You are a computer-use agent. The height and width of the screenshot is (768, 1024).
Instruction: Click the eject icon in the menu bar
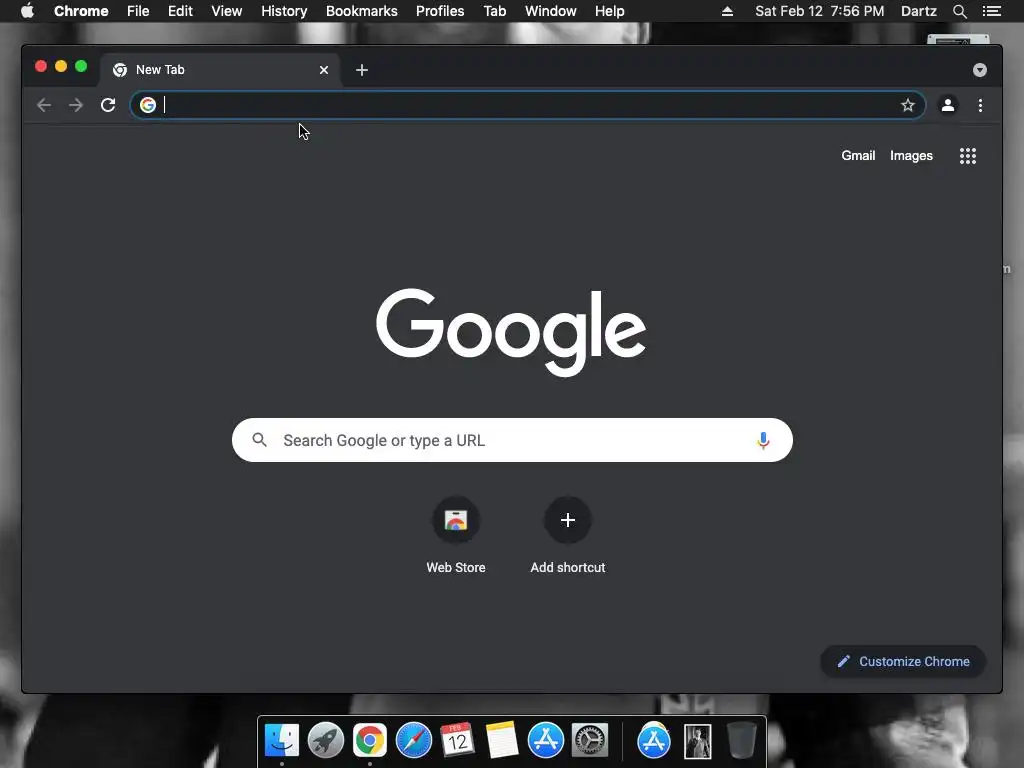pos(727,11)
